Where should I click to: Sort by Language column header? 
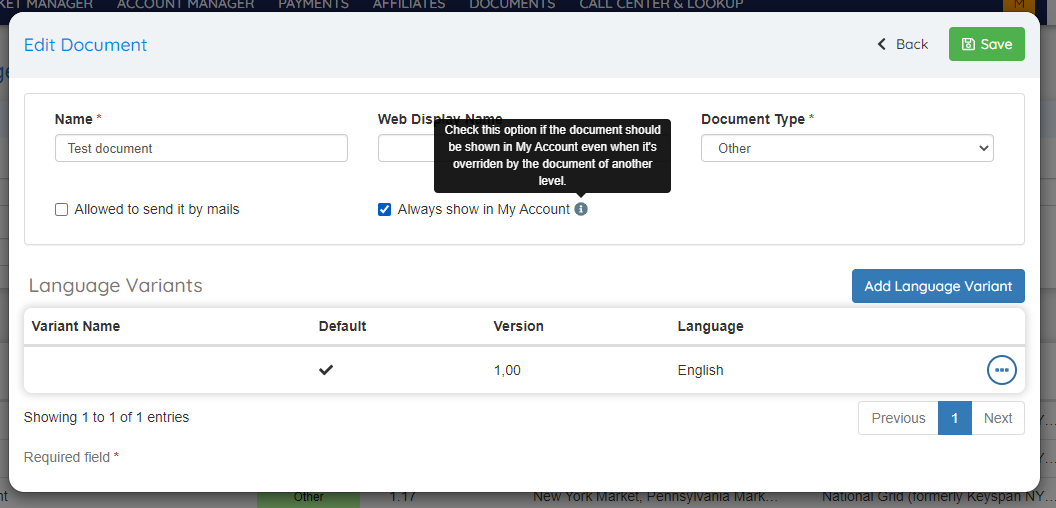(711, 327)
